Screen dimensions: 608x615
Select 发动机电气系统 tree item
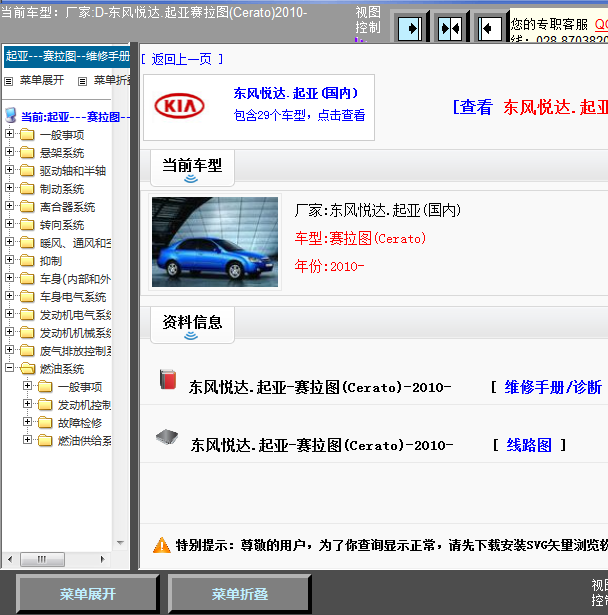click(75, 315)
